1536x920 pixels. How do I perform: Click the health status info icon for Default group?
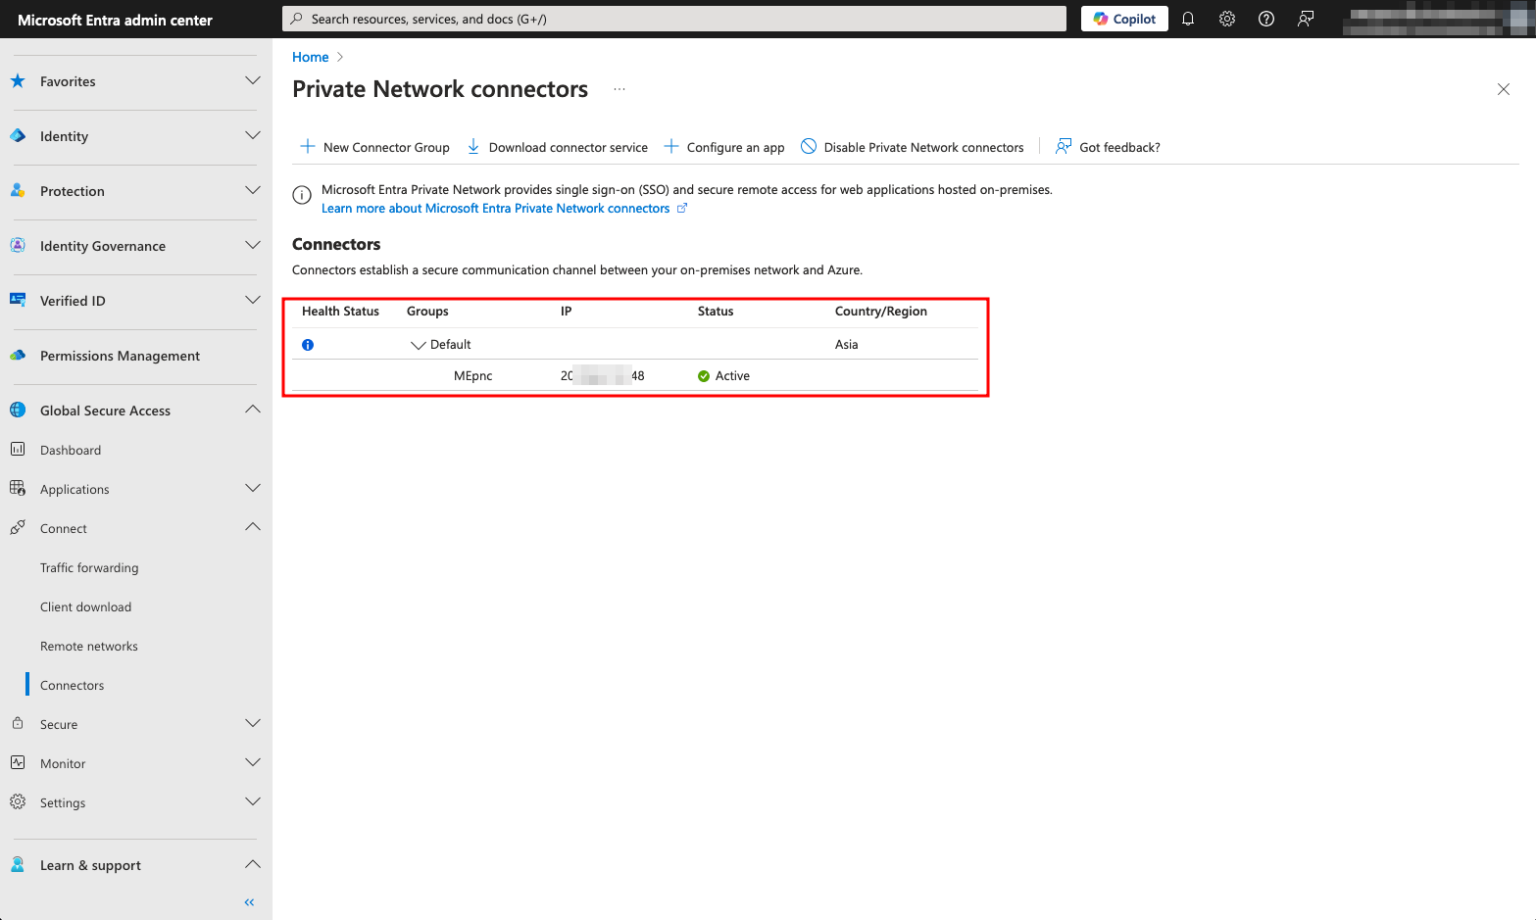click(x=307, y=344)
